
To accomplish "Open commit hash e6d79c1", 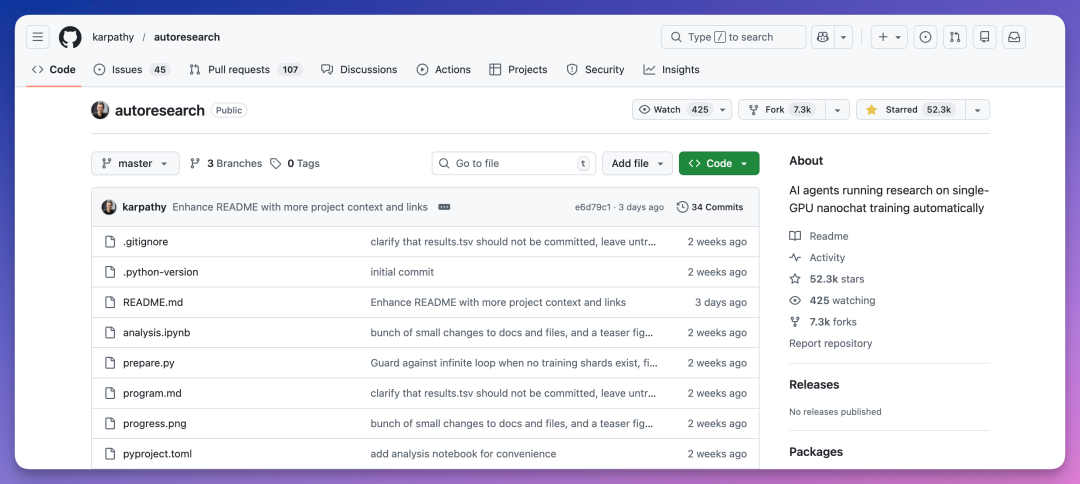I will (x=593, y=207).
